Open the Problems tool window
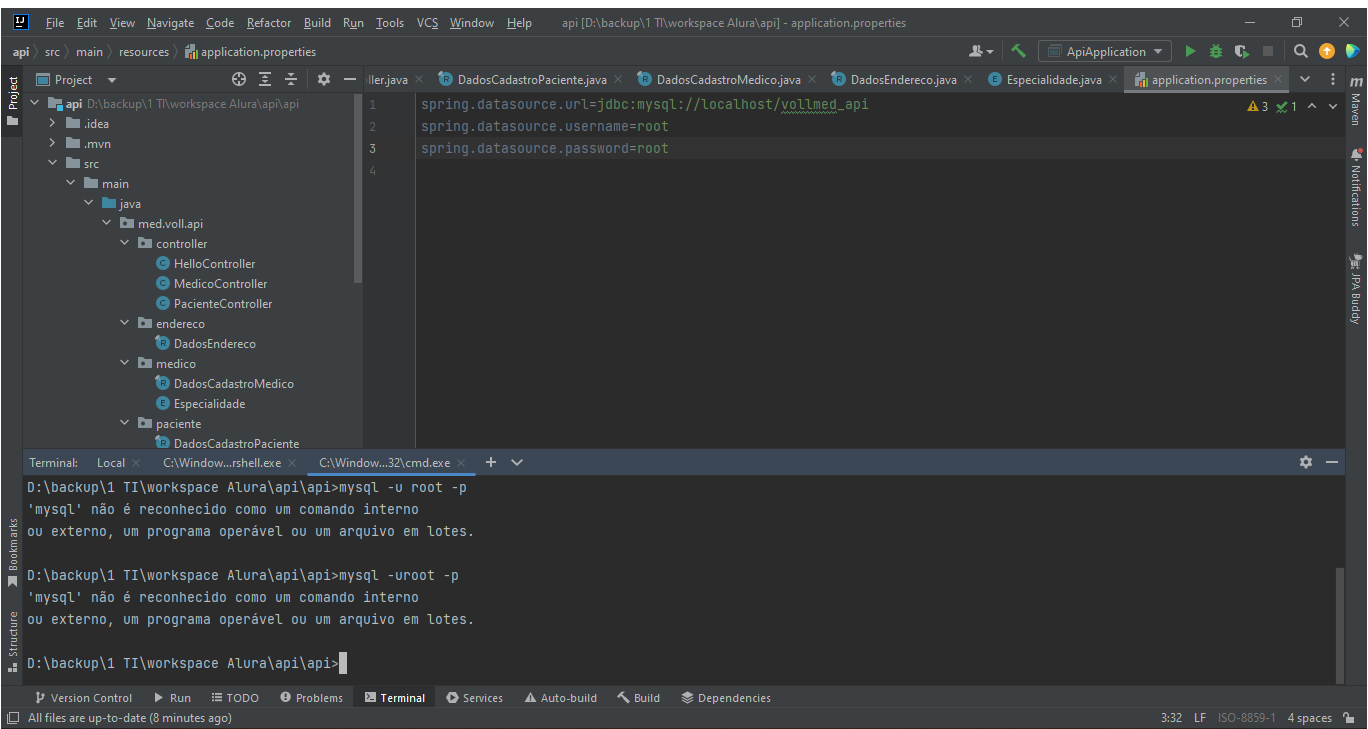The width and height of the screenshot is (1368, 729). (x=311, y=697)
